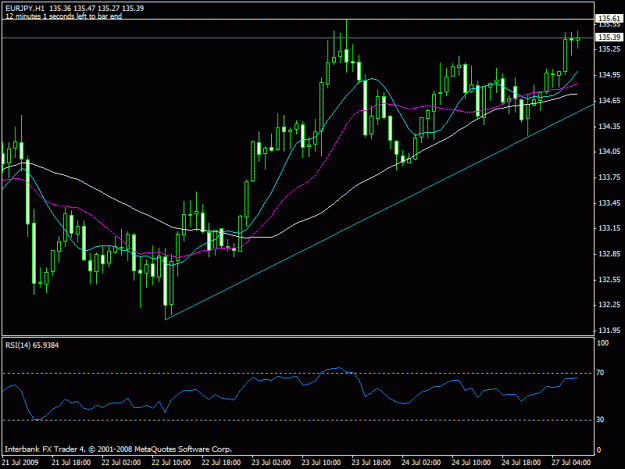Click the 133.45 price axis value
The height and width of the screenshot is (469, 625).
coord(609,203)
